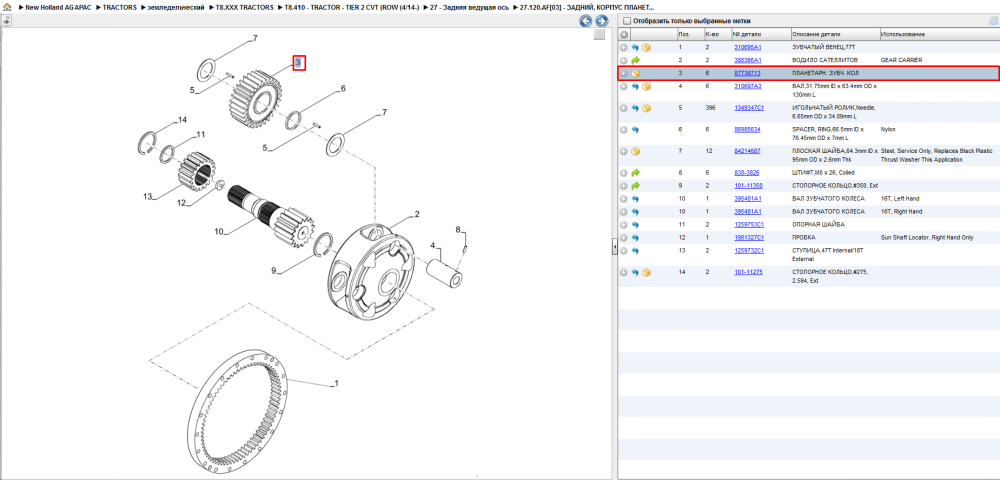Click the green arrow icon for part 388366A1
The width and height of the screenshot is (1000, 480).
[x=635, y=60]
